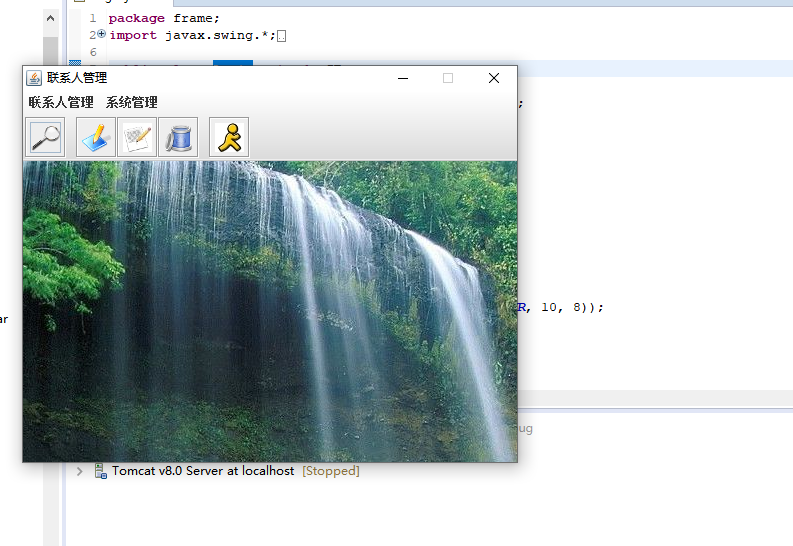Viewport: 793px width, 546px height.
Task: Click the '10, 8));' code text
Action: [572, 307]
